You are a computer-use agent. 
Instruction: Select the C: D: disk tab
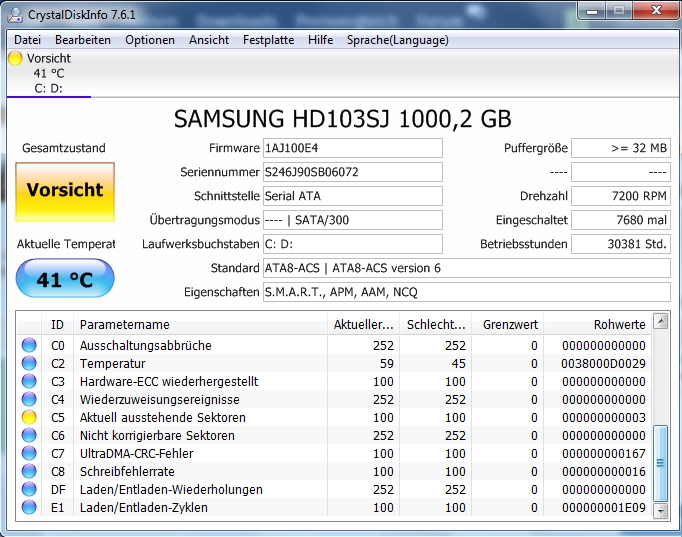click(x=49, y=73)
